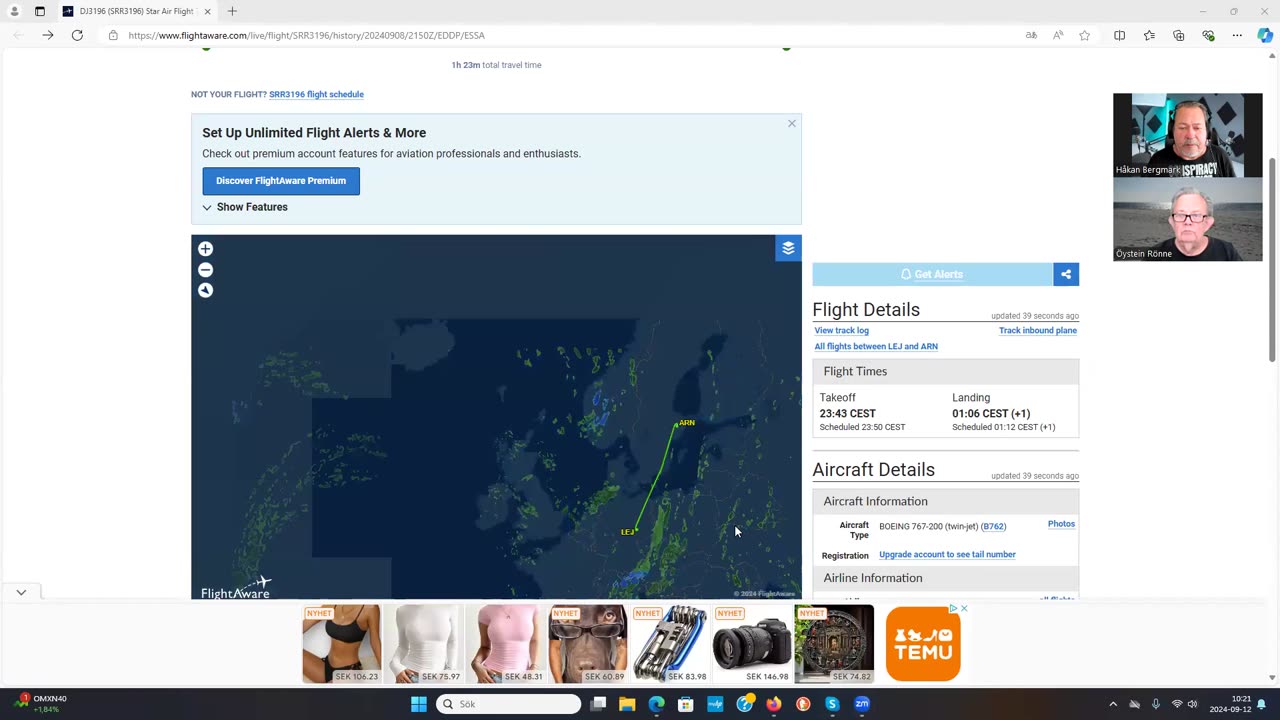Click the page vertical scrollbar thumb
Image resolution: width=1280 pixels, height=720 pixels.
pos(1272,260)
